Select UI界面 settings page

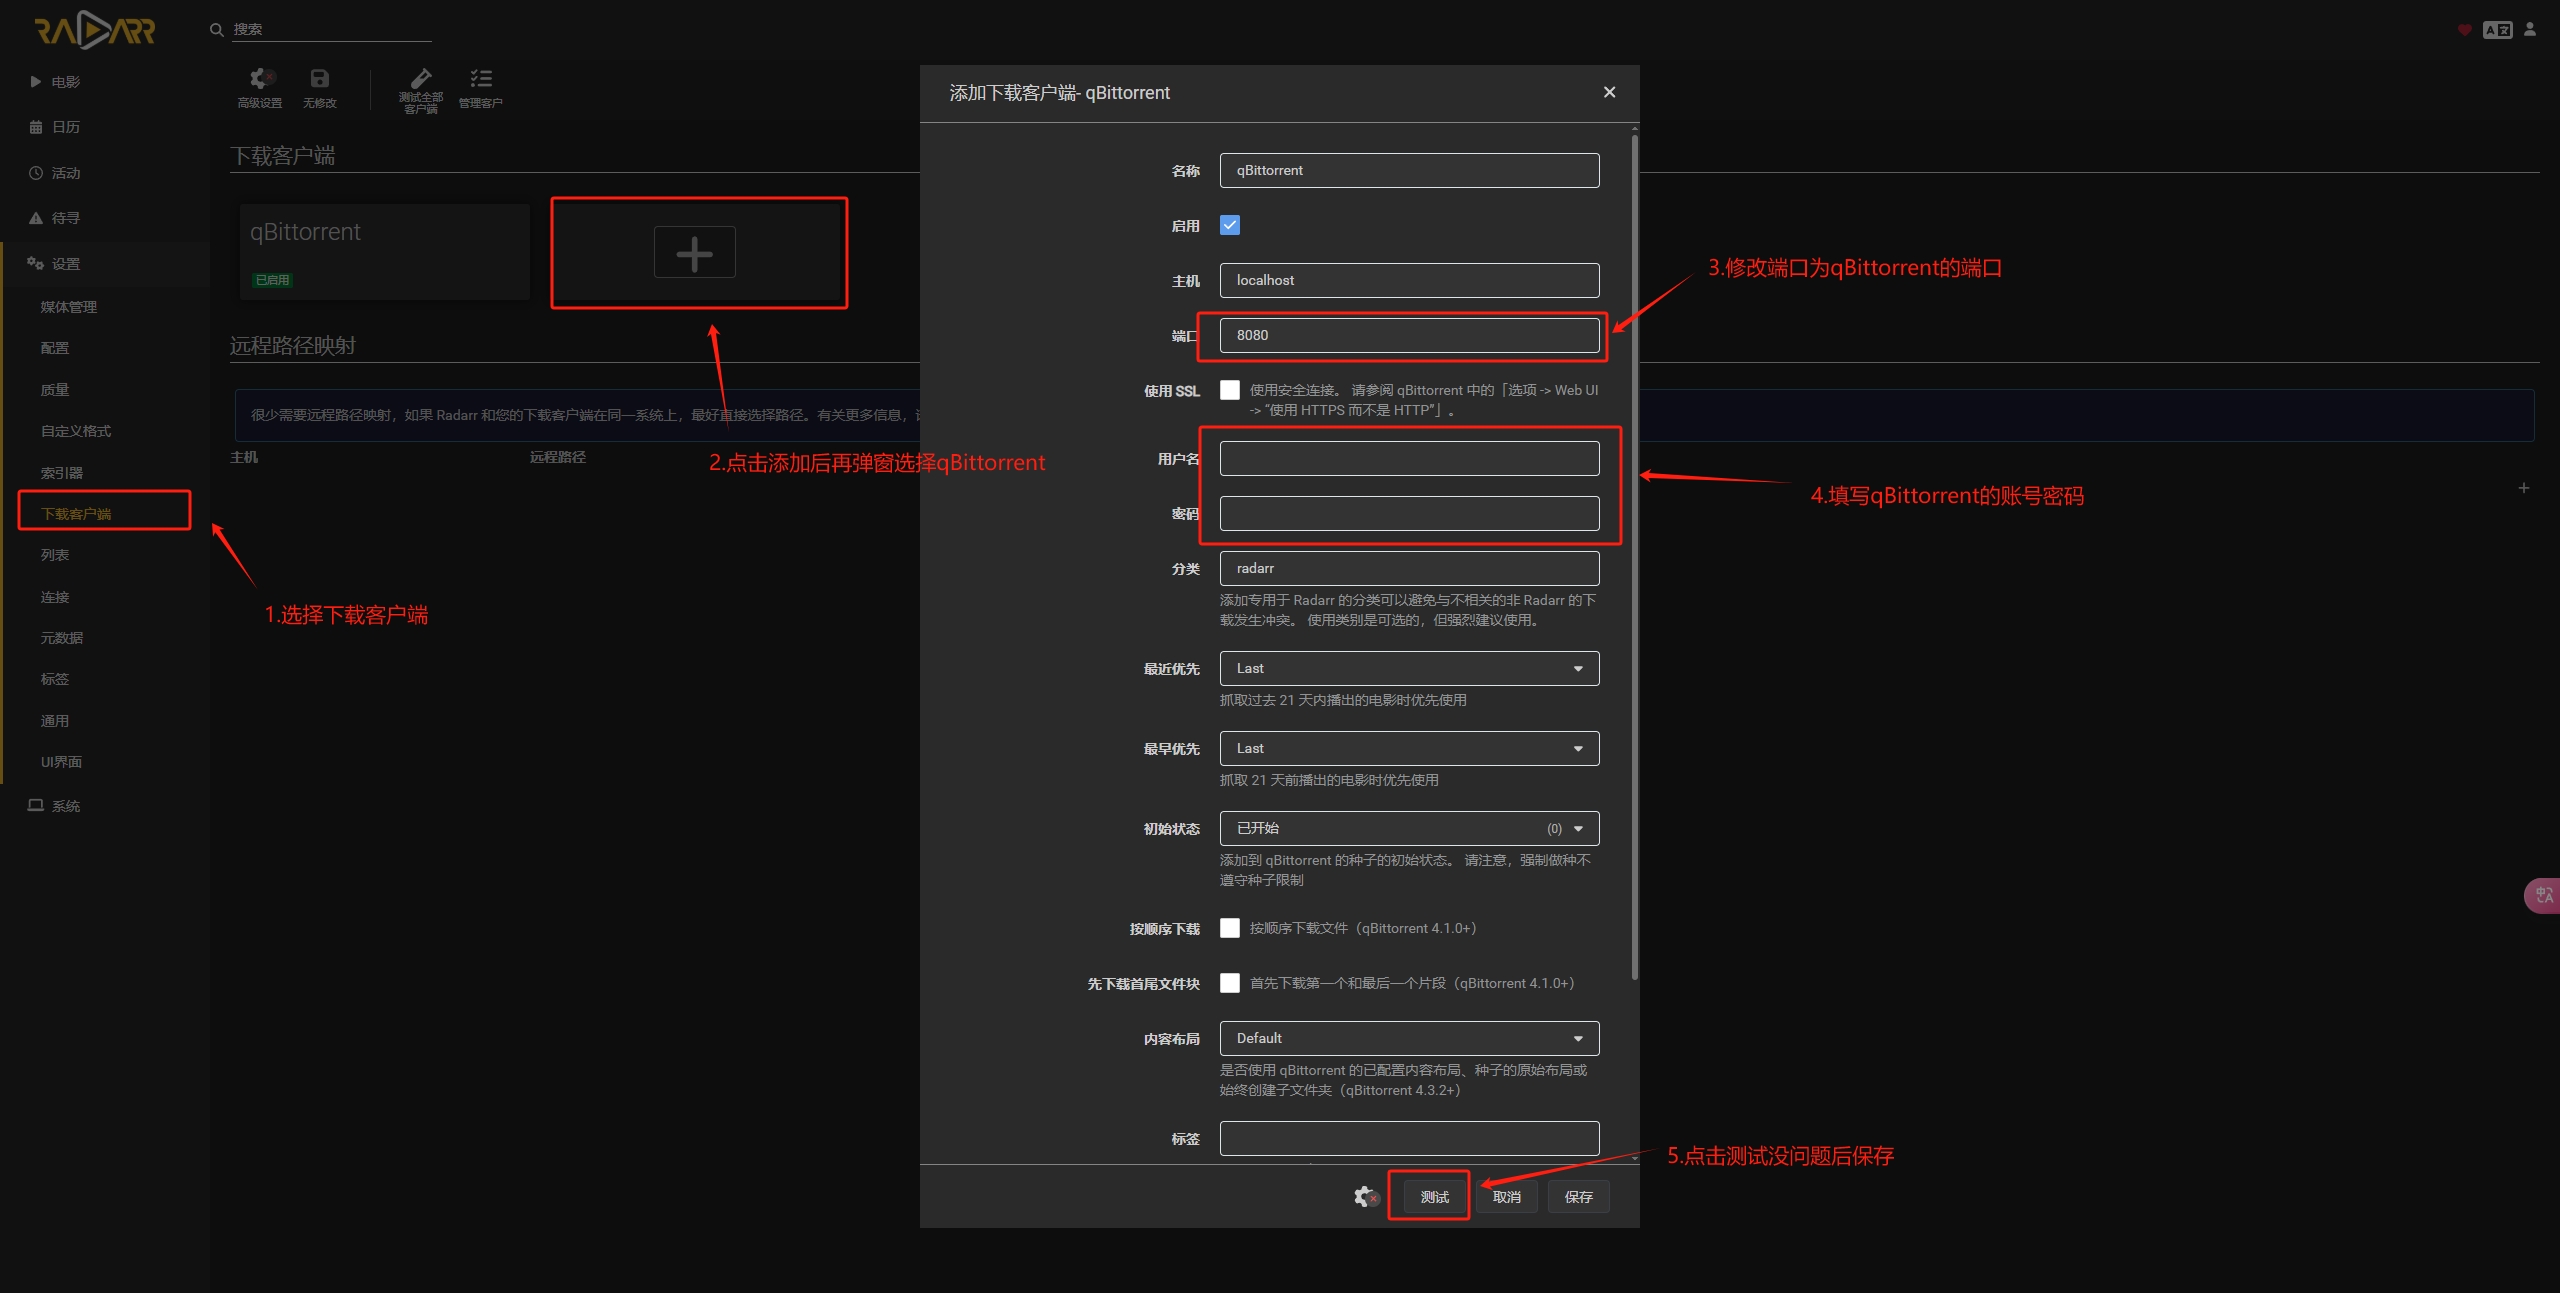click(61, 762)
